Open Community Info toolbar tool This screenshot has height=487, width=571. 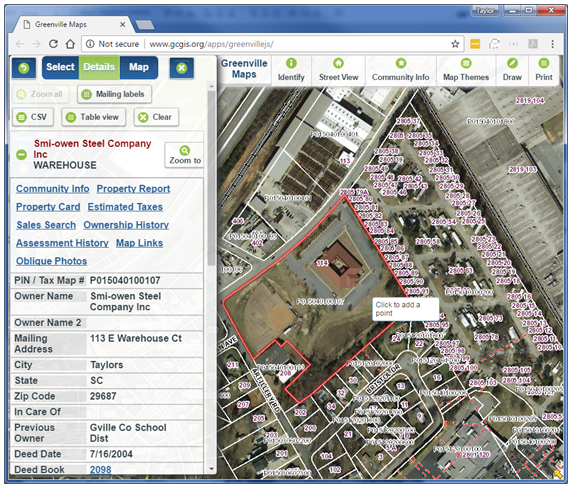401,70
